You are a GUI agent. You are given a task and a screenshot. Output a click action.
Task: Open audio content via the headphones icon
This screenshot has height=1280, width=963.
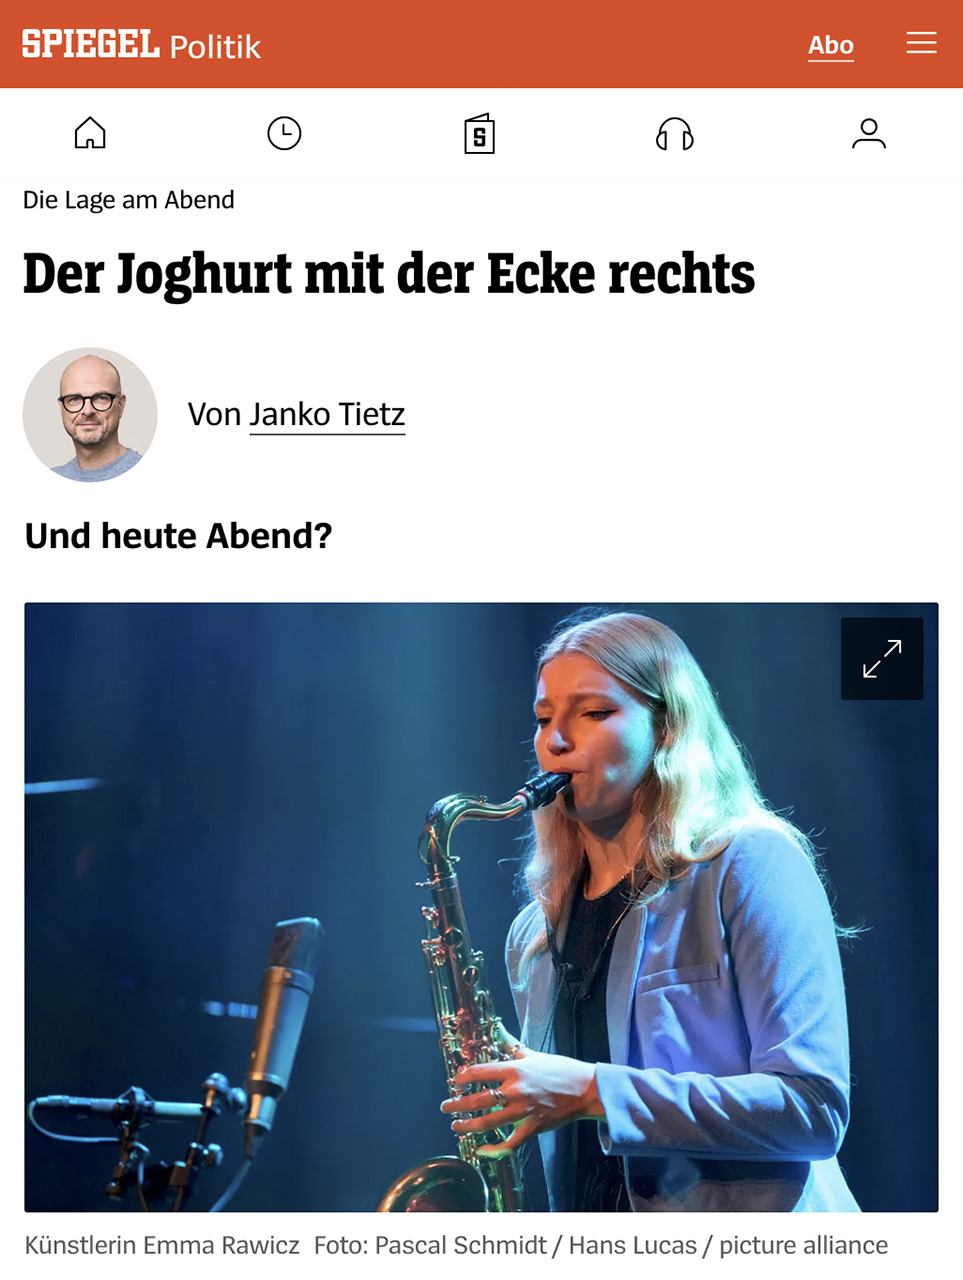click(674, 133)
